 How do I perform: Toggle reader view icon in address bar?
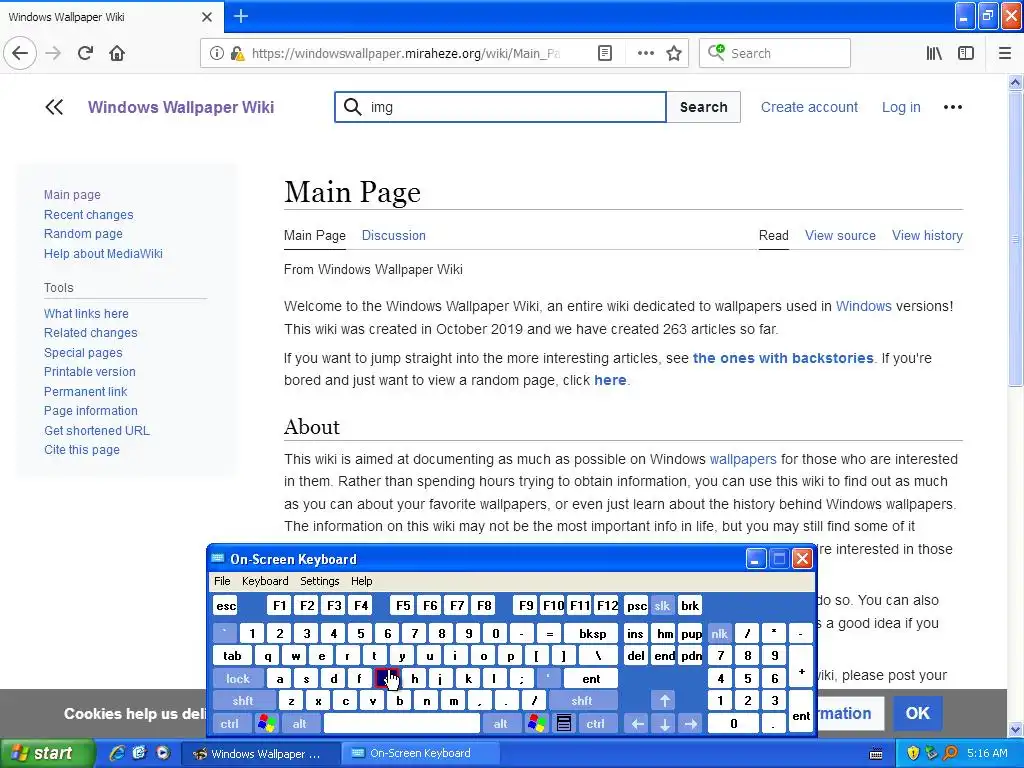pos(605,54)
